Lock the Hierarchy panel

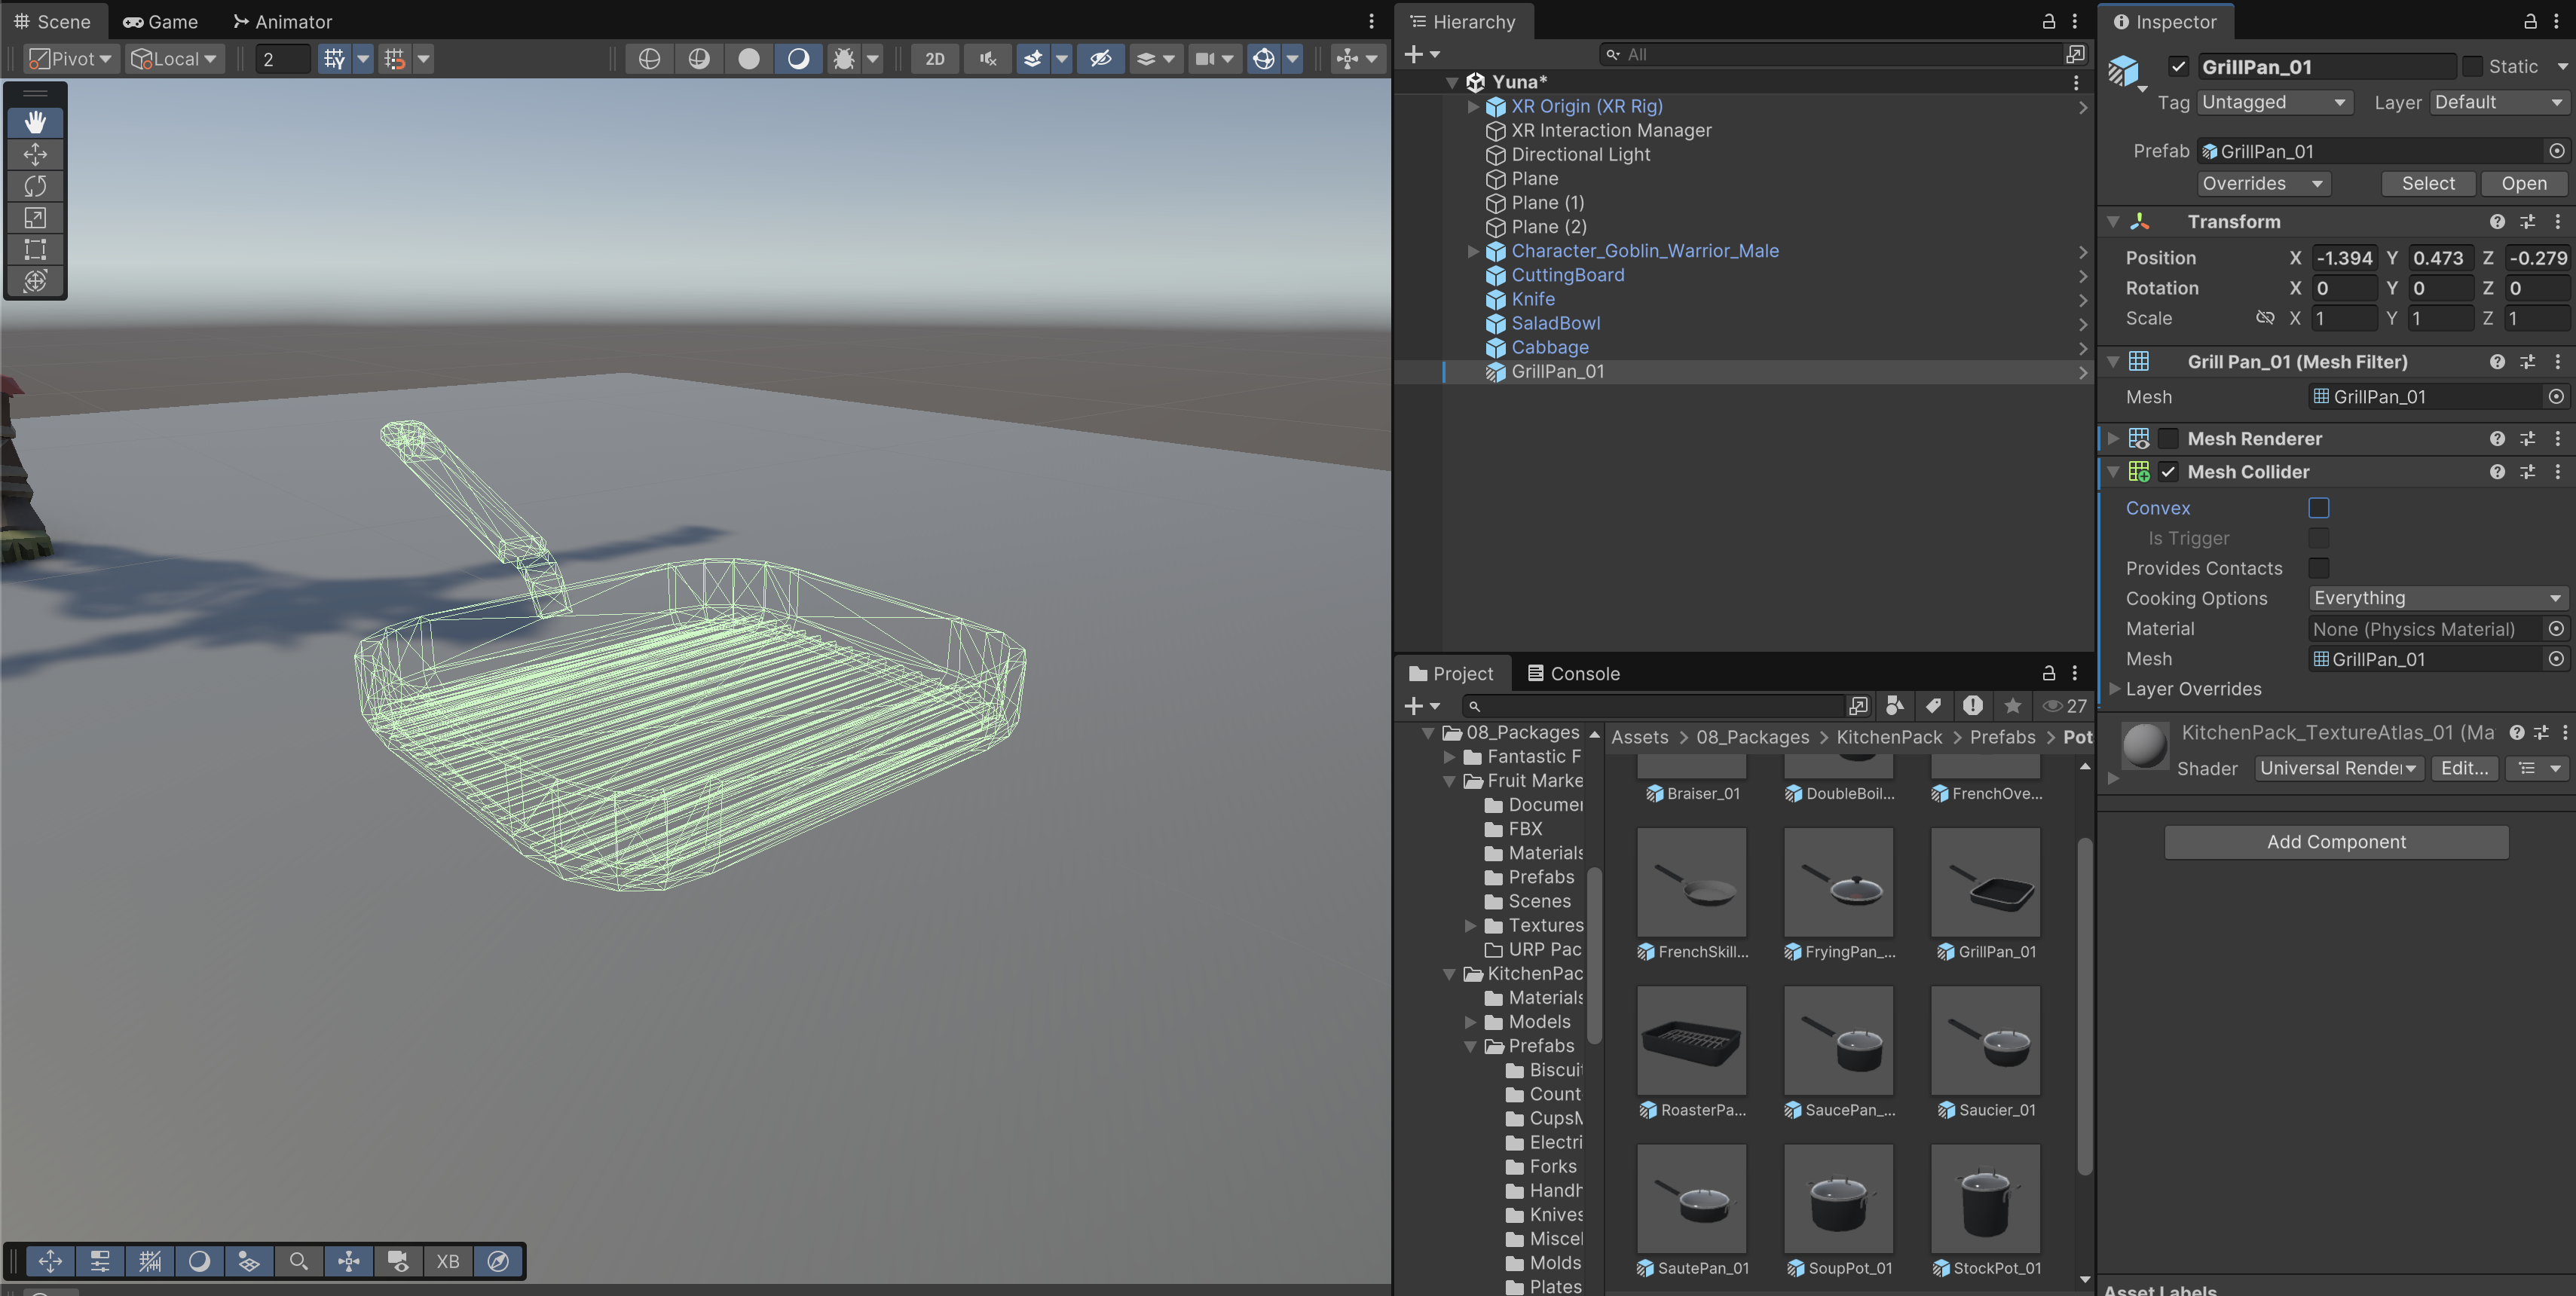[2048, 22]
